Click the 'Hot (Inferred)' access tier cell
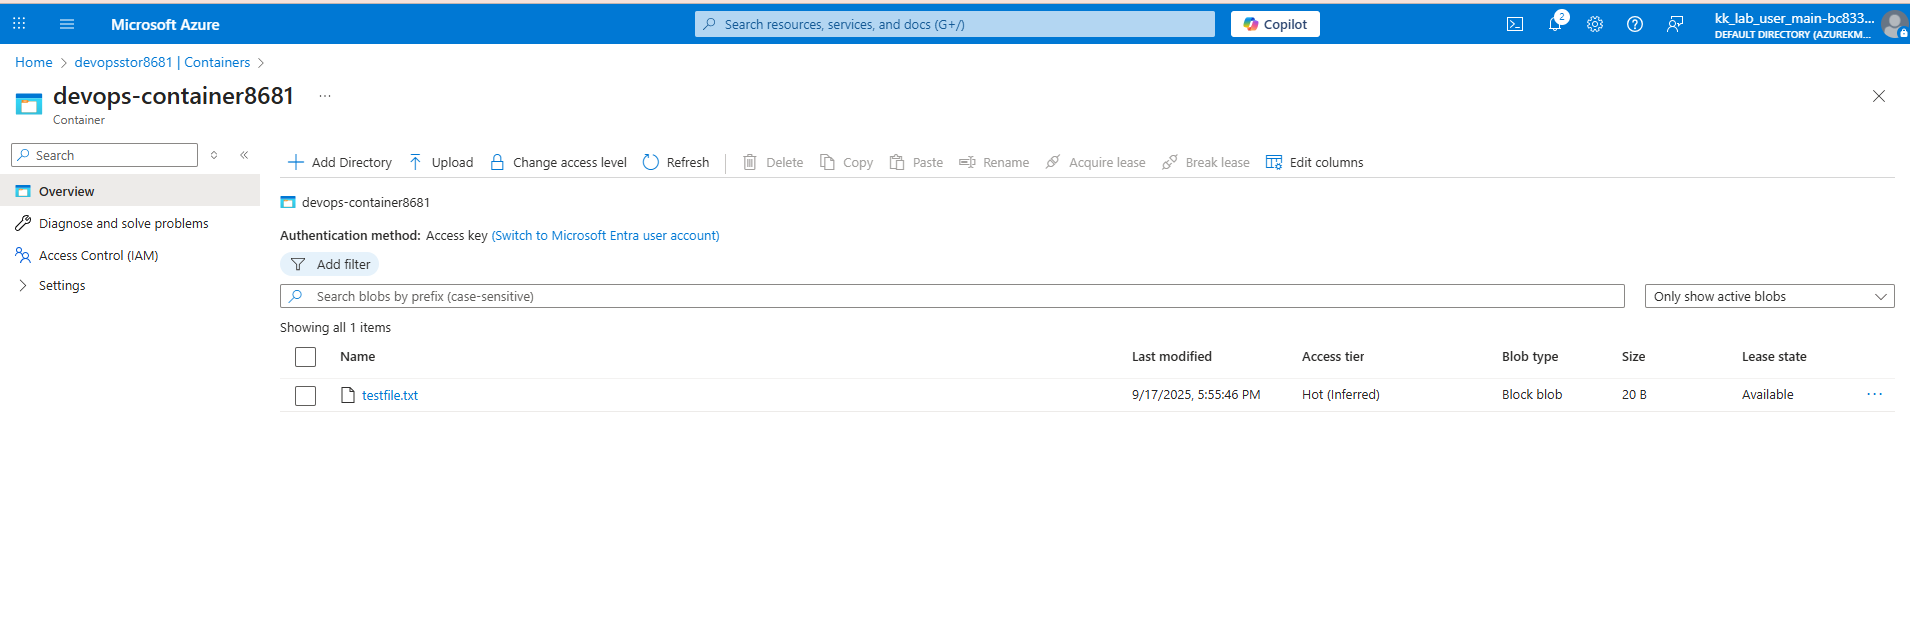This screenshot has height=631, width=1910. (1341, 394)
